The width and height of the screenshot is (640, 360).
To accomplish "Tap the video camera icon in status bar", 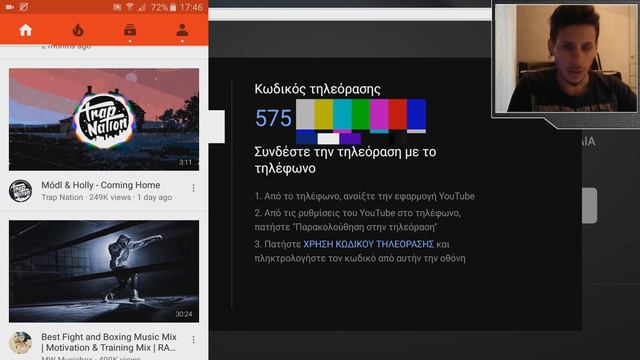I will [x=10, y=7].
